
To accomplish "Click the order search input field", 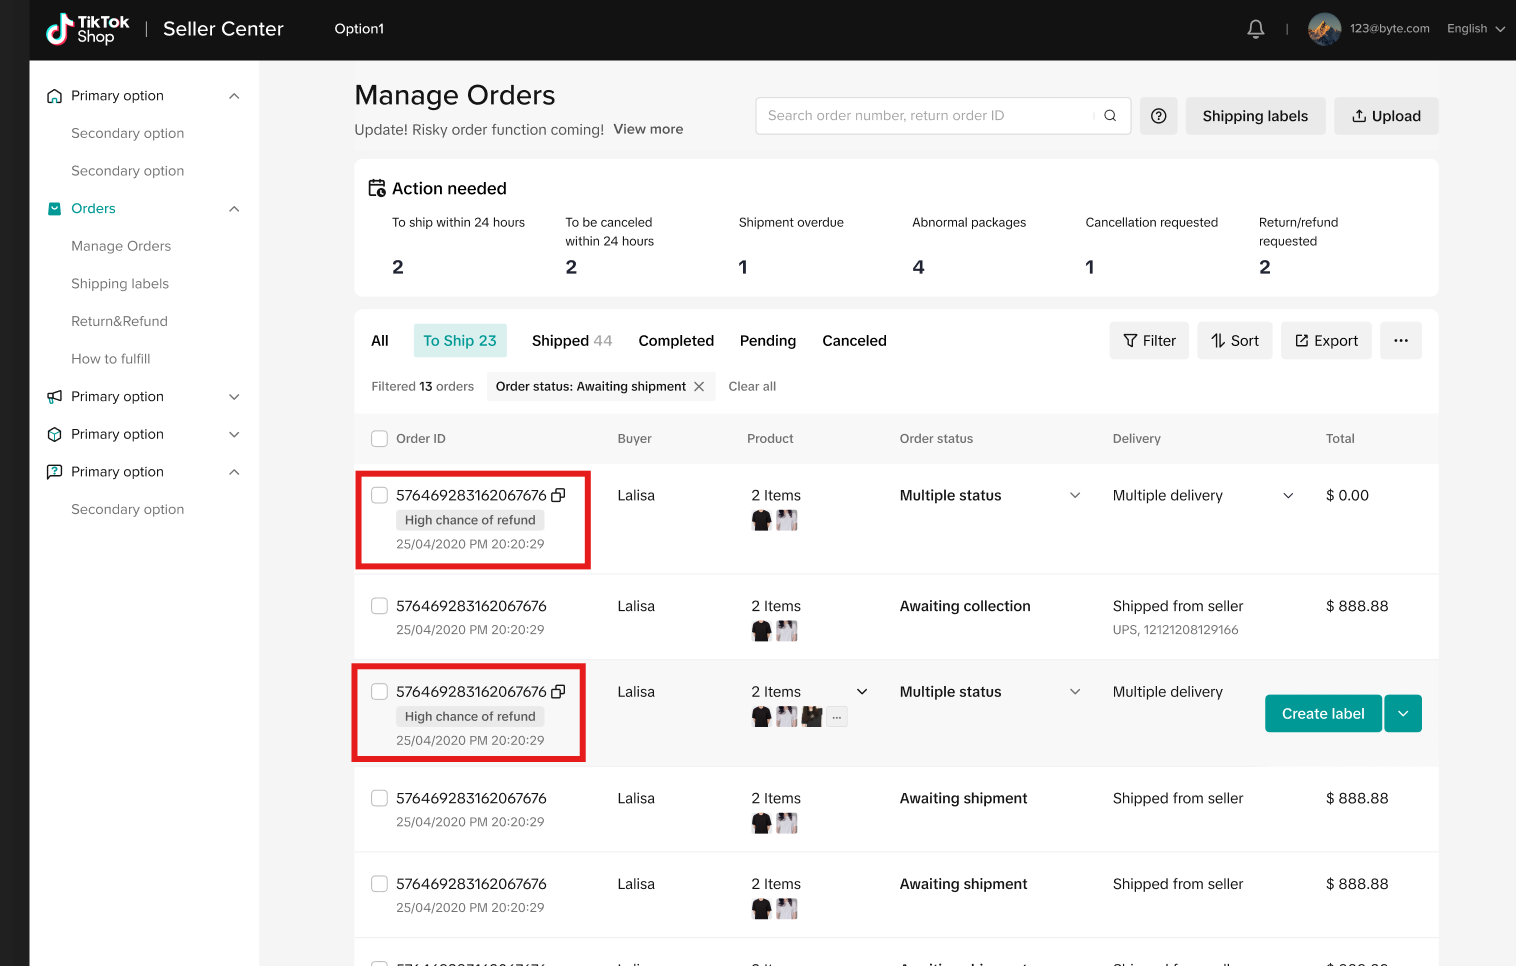I will (x=925, y=116).
